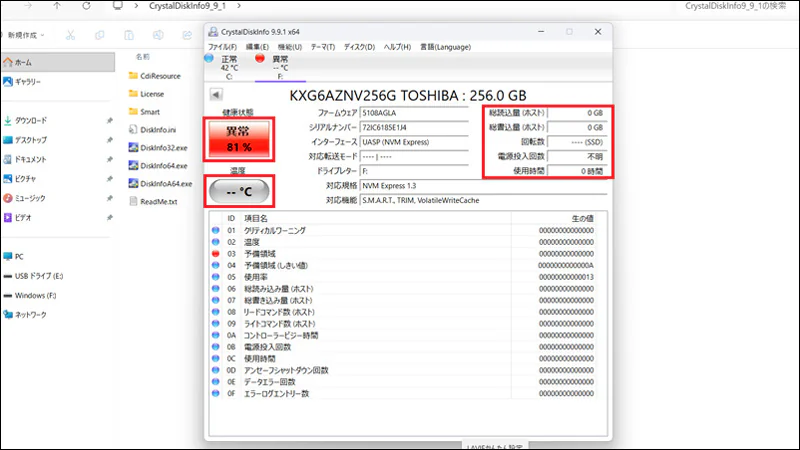Viewport: 800px width, 450px height.
Task: Open ホーム in Explorer sidebar
Action: pos(58,62)
